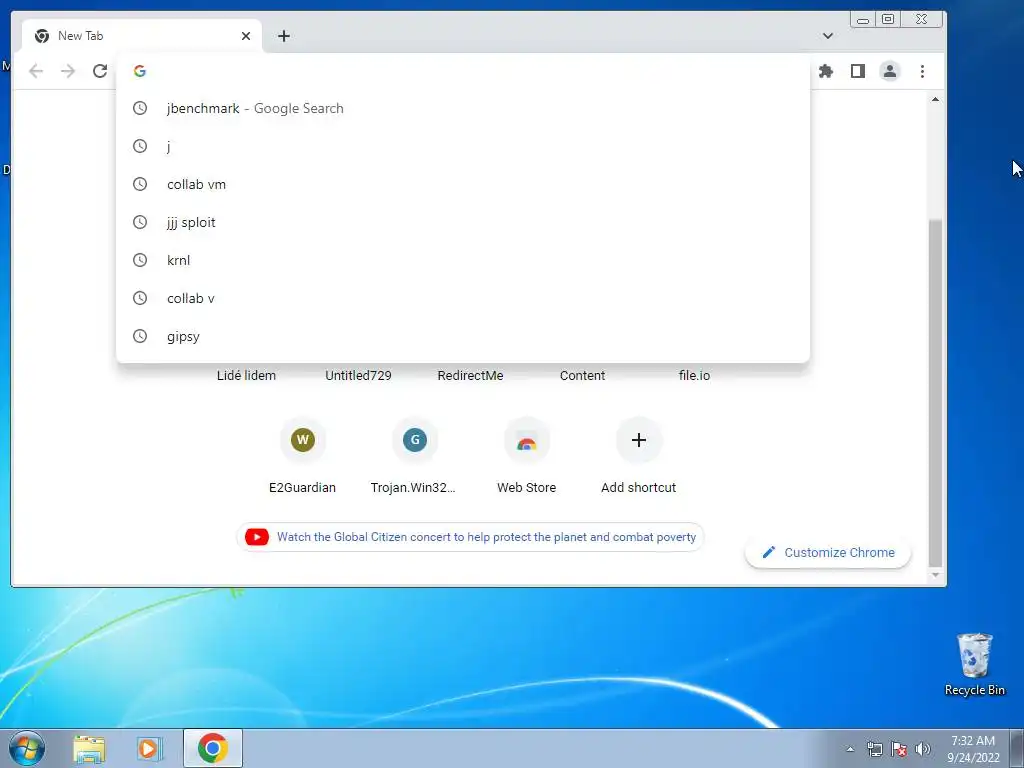Select the 'collab v' suggestion
This screenshot has width=1024, height=768.
coord(463,298)
